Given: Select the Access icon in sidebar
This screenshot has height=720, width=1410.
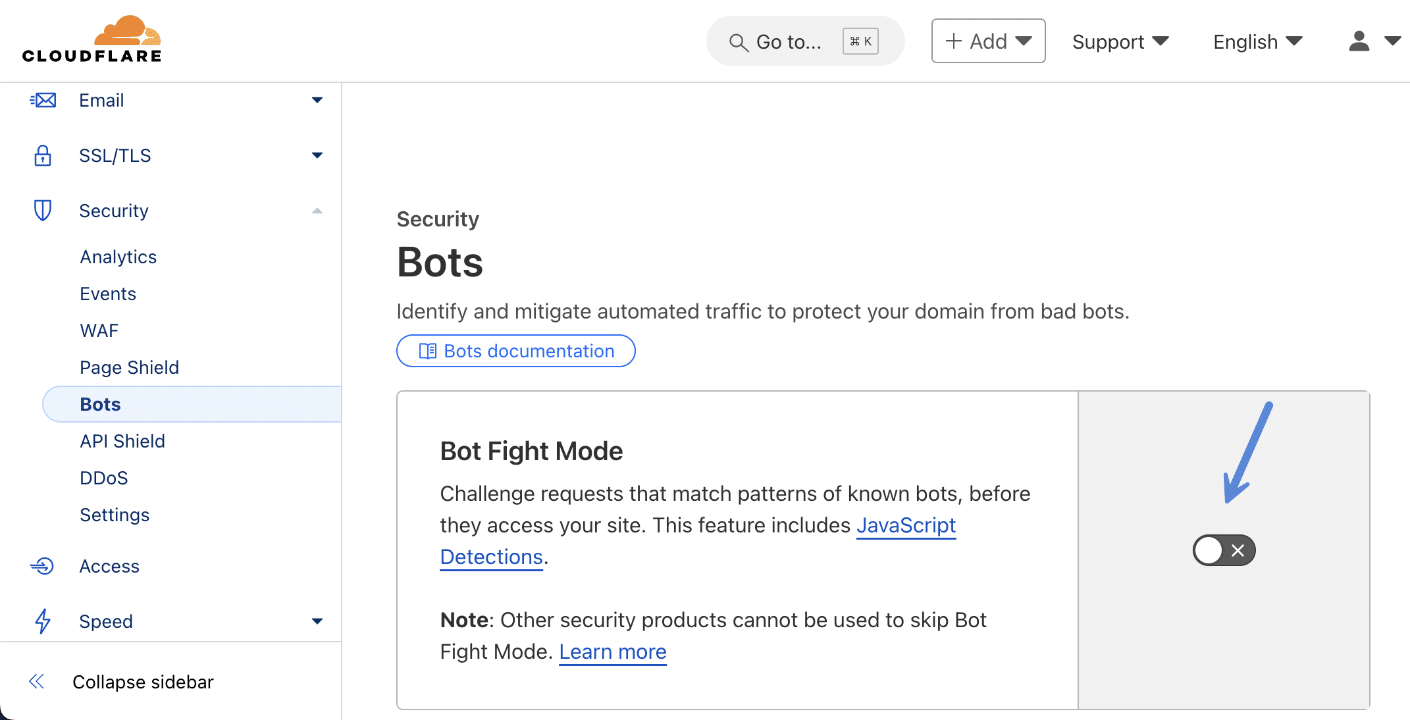Looking at the screenshot, I should (x=43, y=566).
